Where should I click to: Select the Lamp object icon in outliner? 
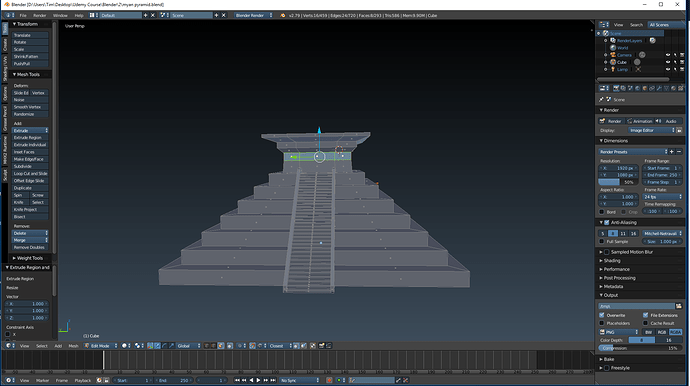click(613, 69)
